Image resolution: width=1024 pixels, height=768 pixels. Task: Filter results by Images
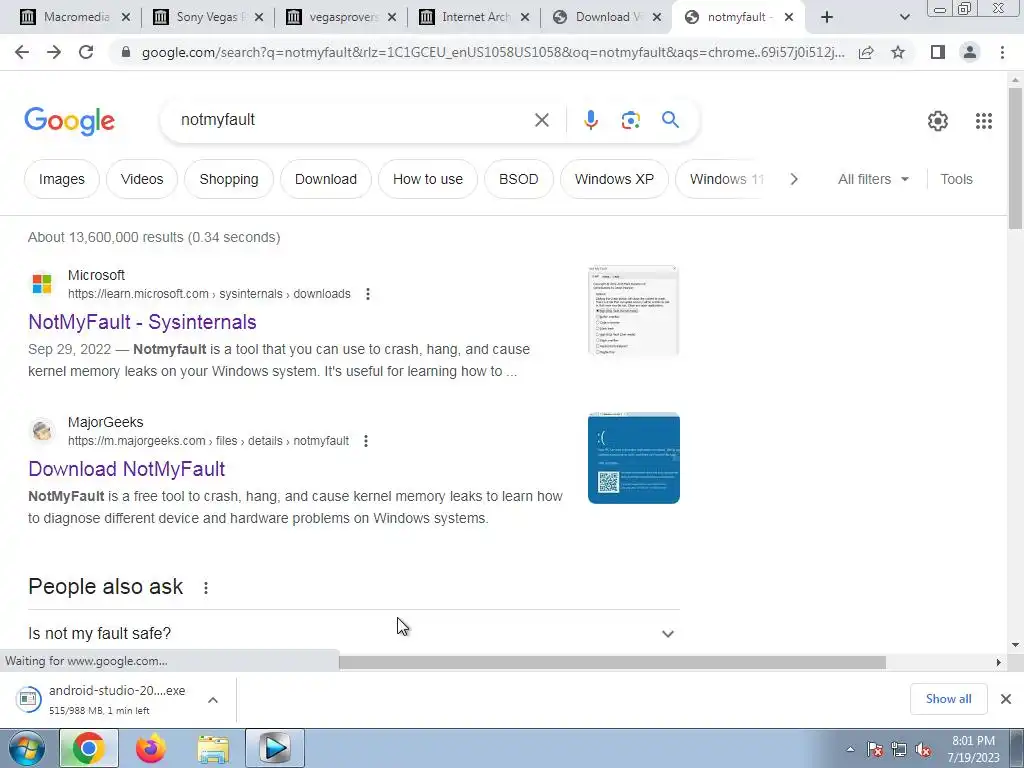pyautogui.click(x=61, y=179)
